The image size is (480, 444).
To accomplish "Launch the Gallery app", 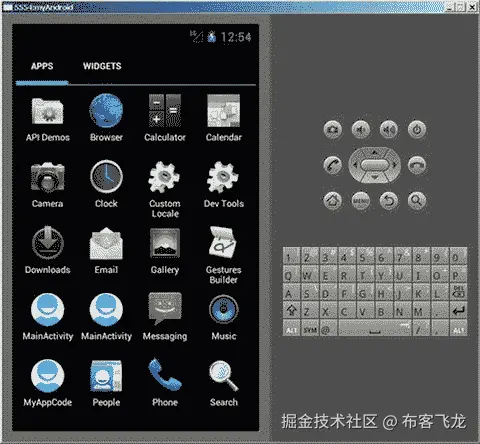I will pyautogui.click(x=165, y=251).
